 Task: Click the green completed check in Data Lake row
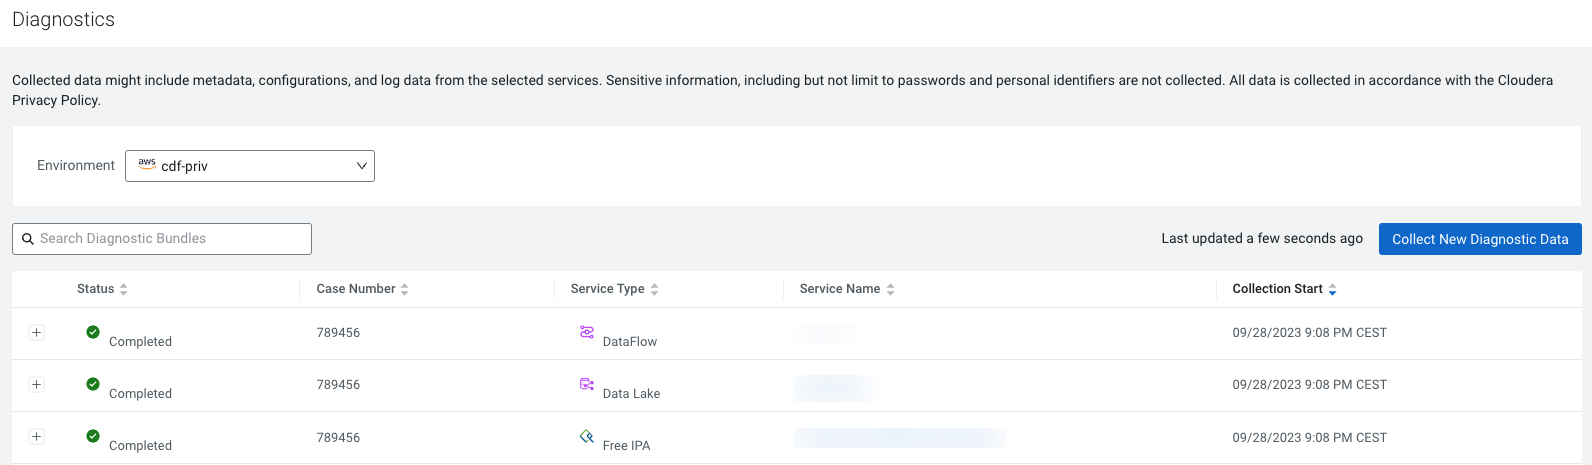[93, 384]
